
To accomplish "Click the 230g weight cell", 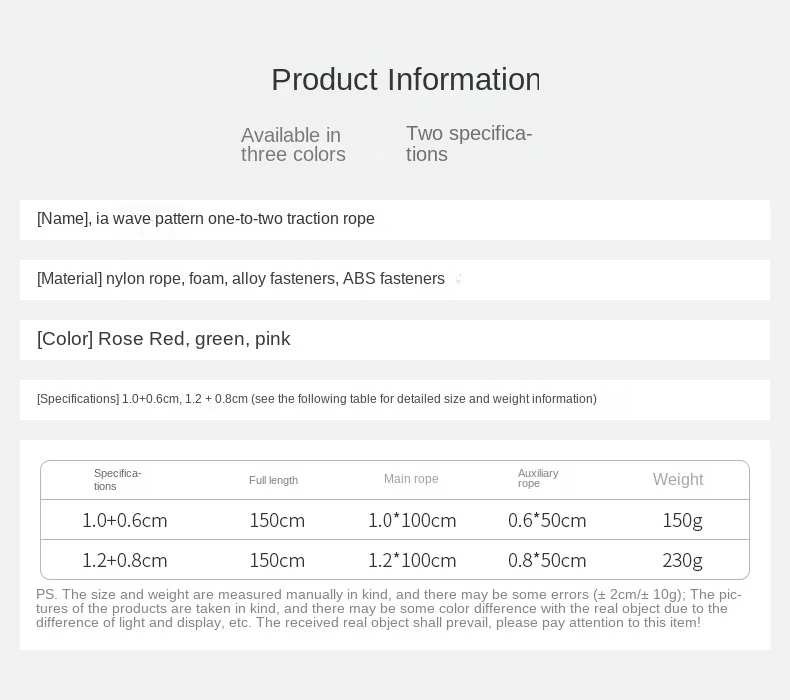I will [x=682, y=560].
